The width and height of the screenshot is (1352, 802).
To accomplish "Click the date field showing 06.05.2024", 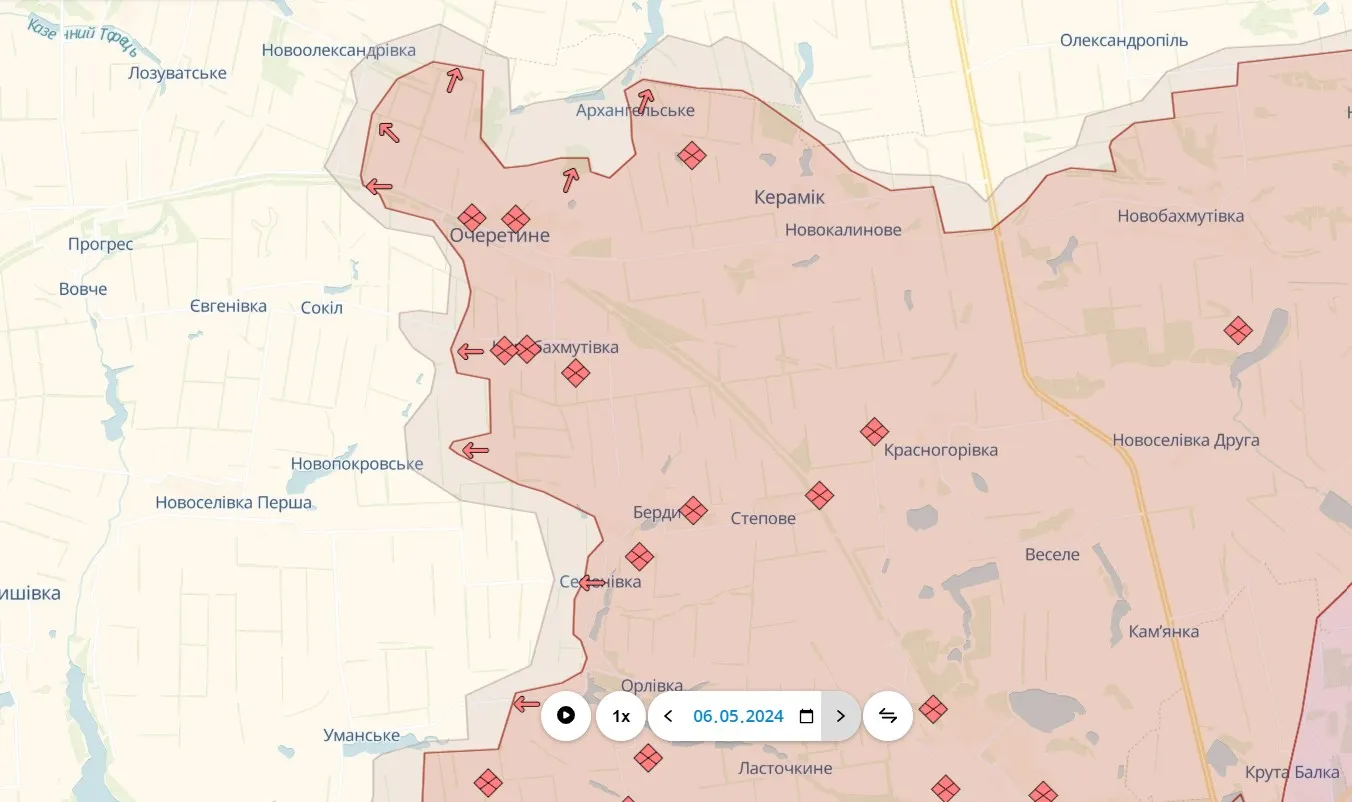I will [738, 716].
